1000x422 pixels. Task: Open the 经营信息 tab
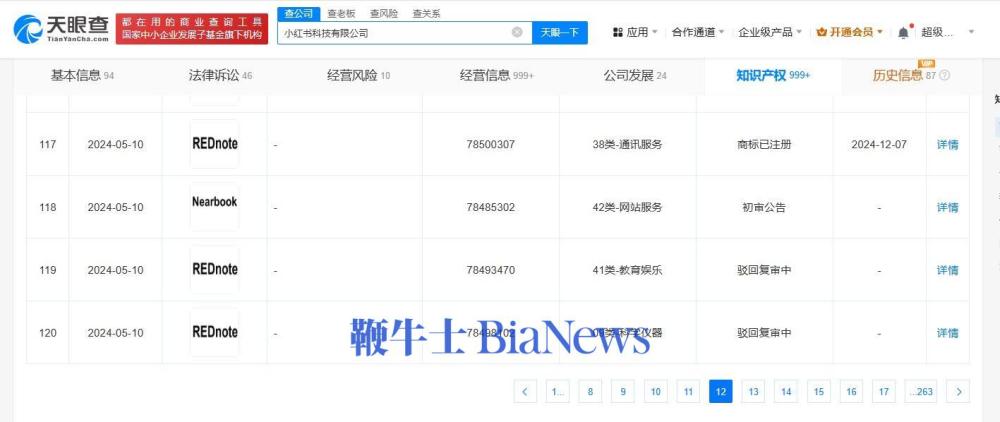tap(497, 76)
